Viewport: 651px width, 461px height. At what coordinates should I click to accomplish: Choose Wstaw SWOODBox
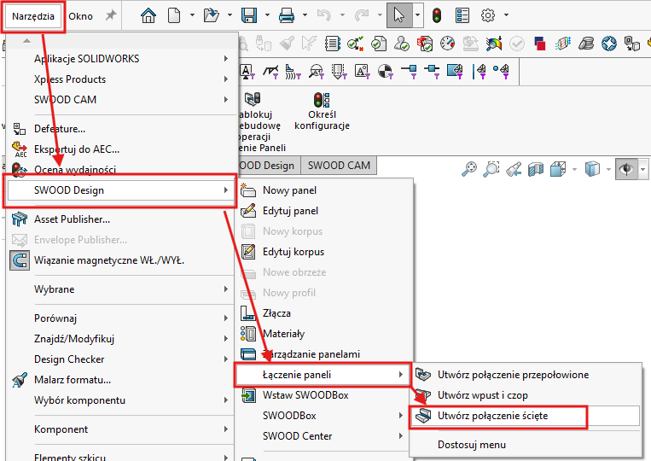click(305, 395)
